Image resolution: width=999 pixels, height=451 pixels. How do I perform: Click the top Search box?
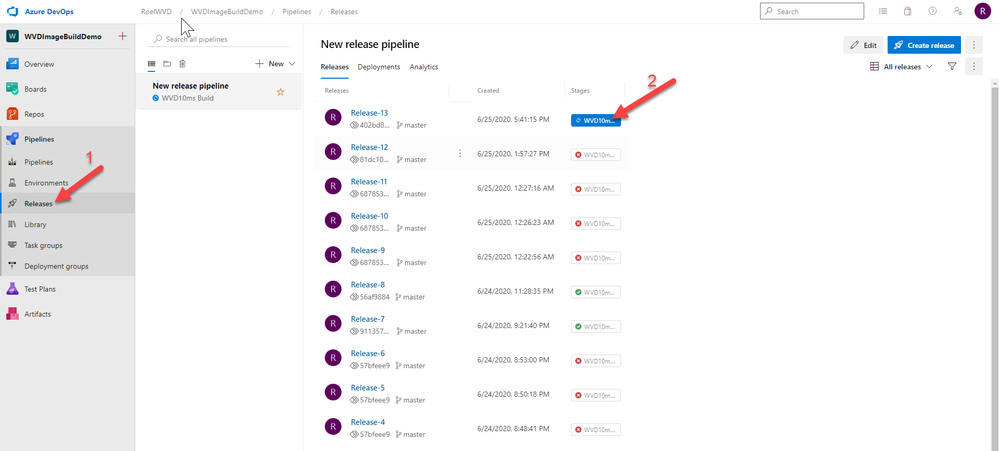point(812,11)
